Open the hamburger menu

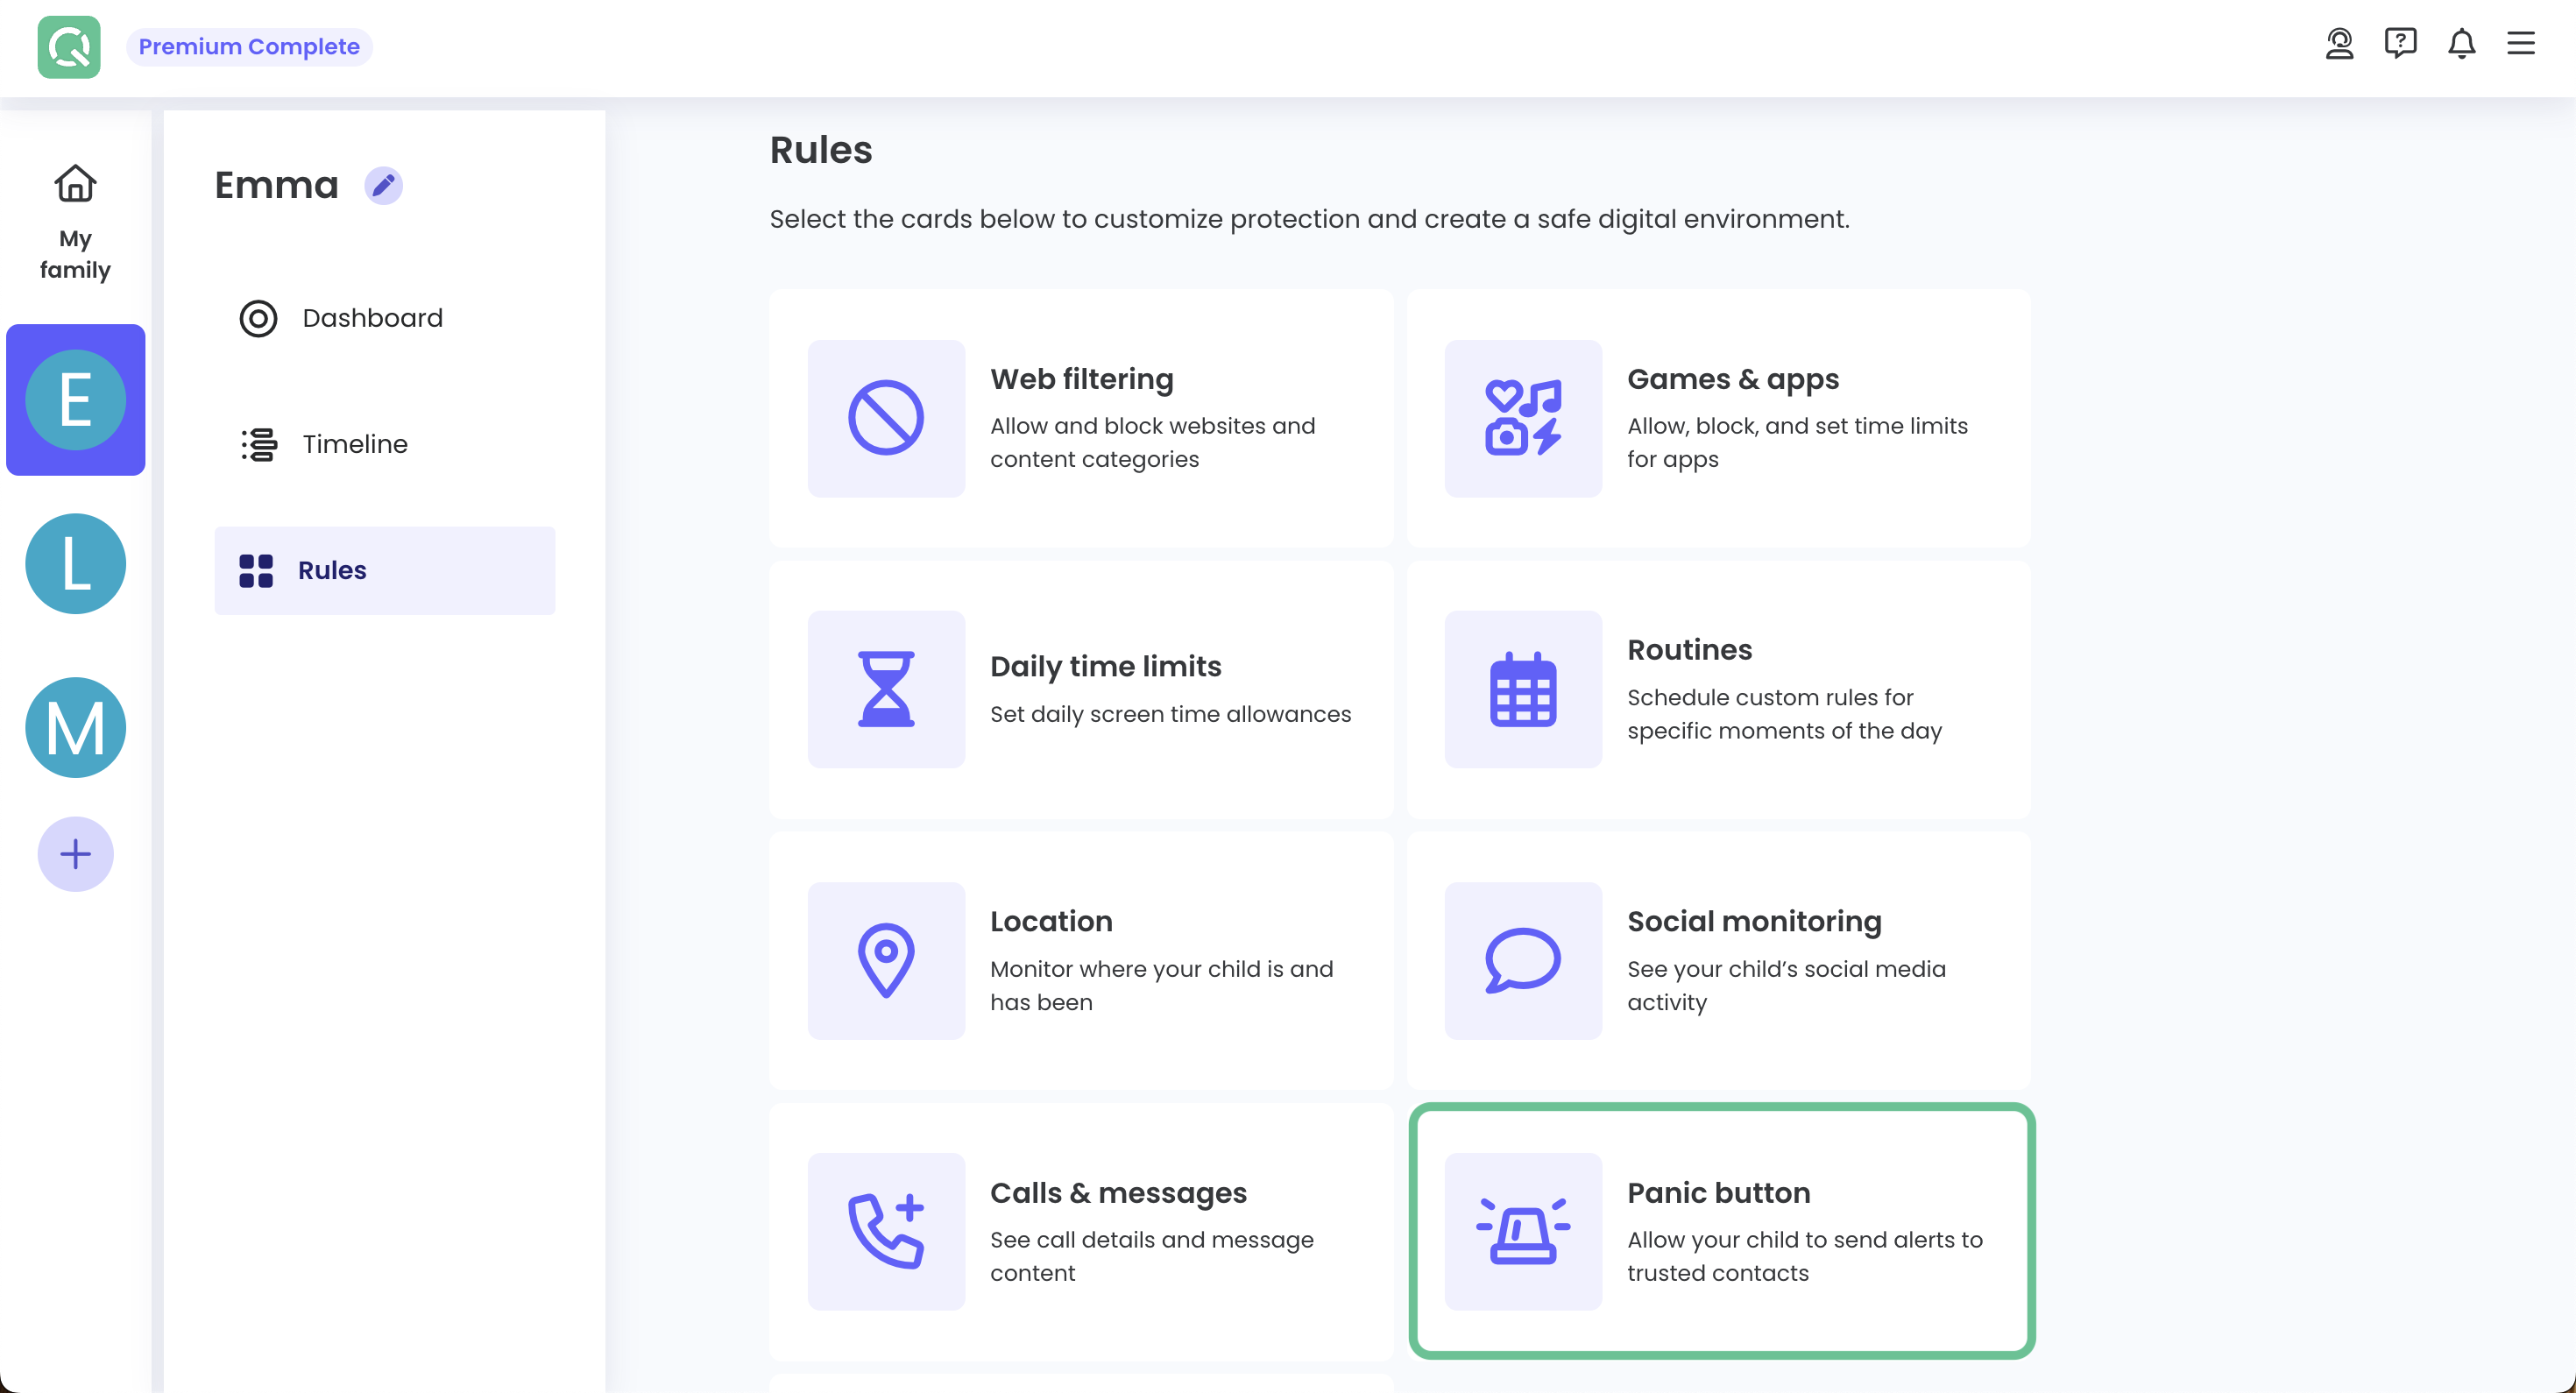(x=2520, y=44)
